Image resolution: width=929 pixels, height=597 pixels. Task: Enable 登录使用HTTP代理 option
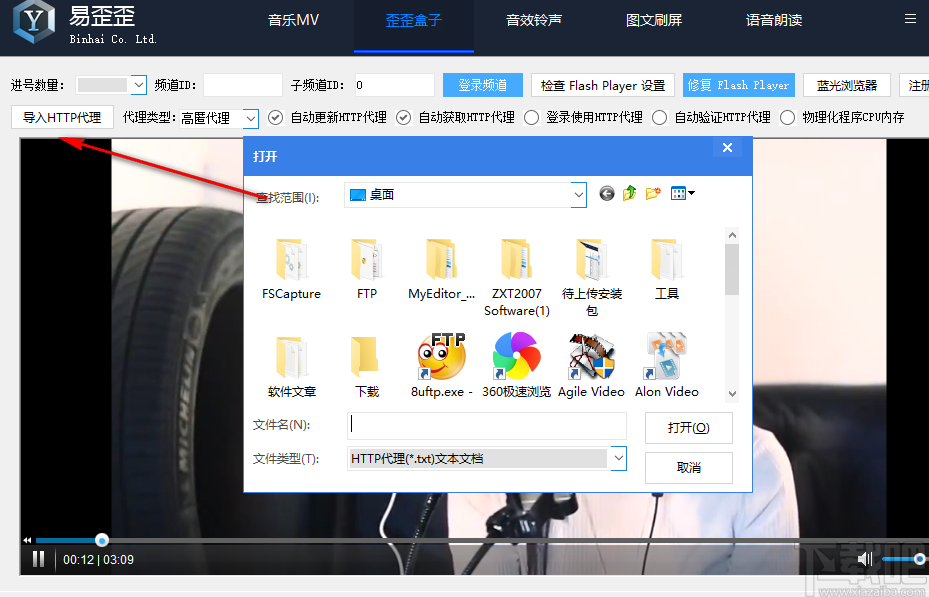(531, 117)
